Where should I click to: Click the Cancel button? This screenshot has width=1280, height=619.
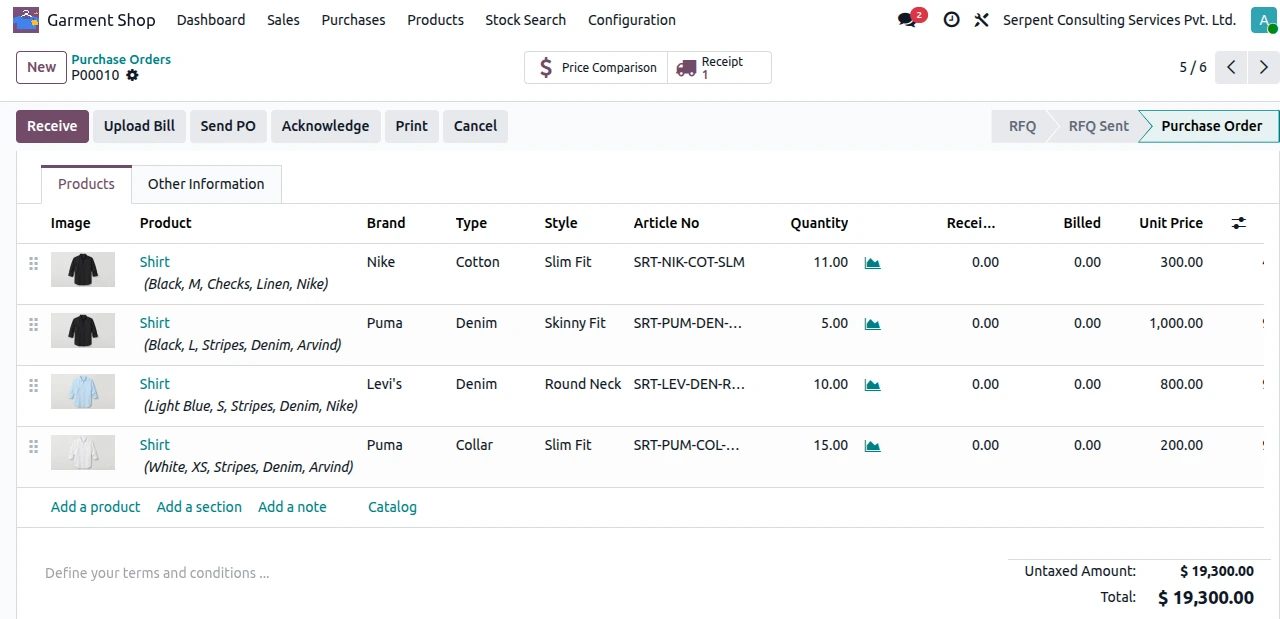[475, 126]
